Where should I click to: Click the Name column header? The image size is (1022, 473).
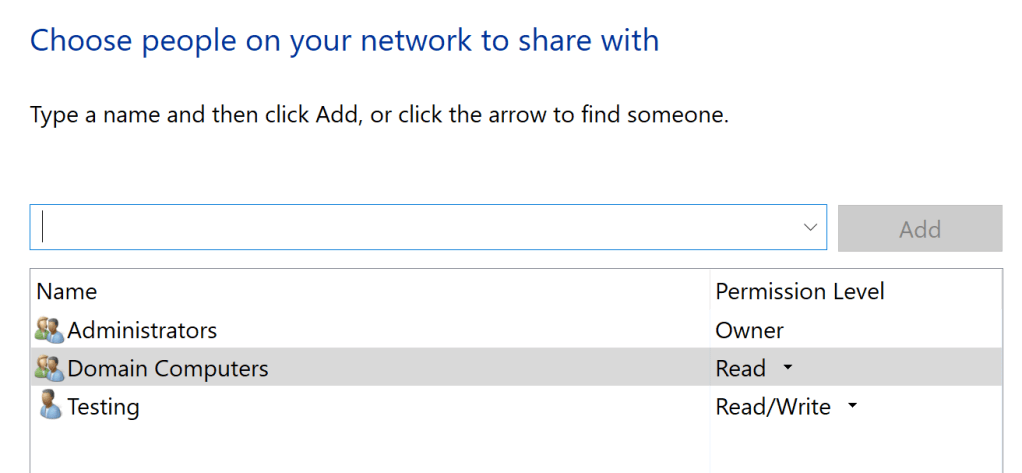point(67,292)
